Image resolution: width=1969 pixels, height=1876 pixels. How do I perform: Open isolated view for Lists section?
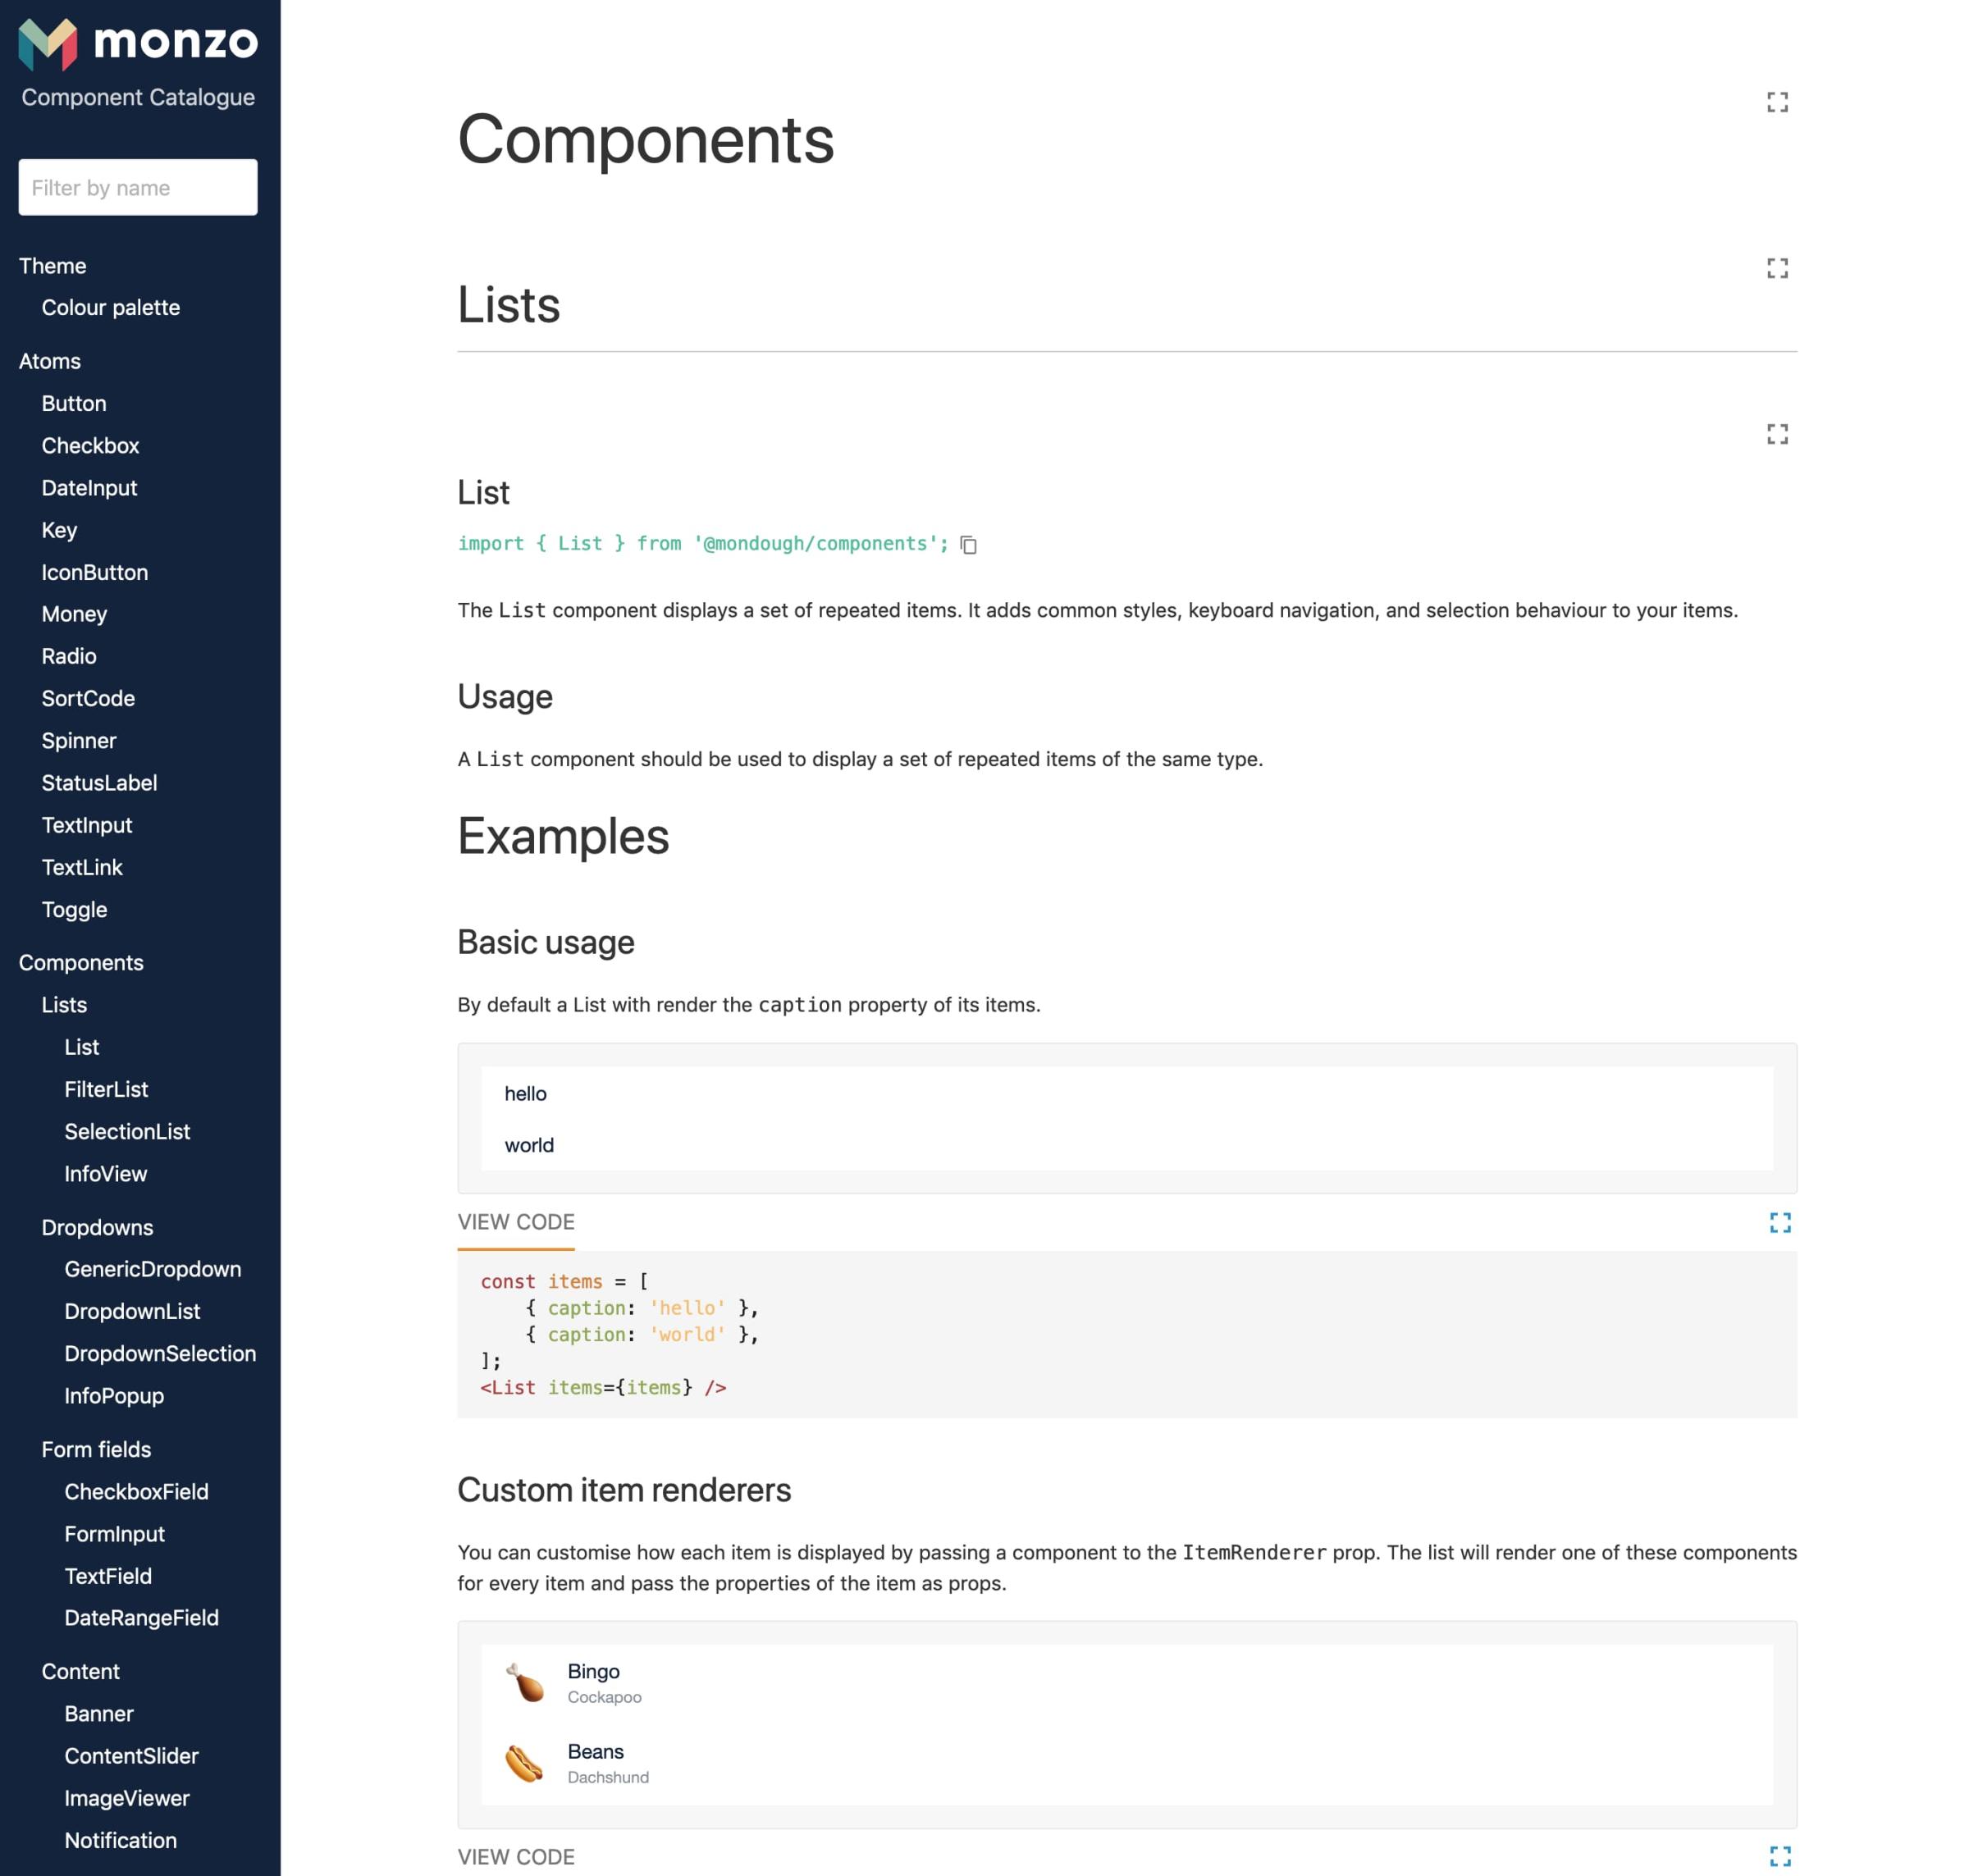pos(1776,268)
